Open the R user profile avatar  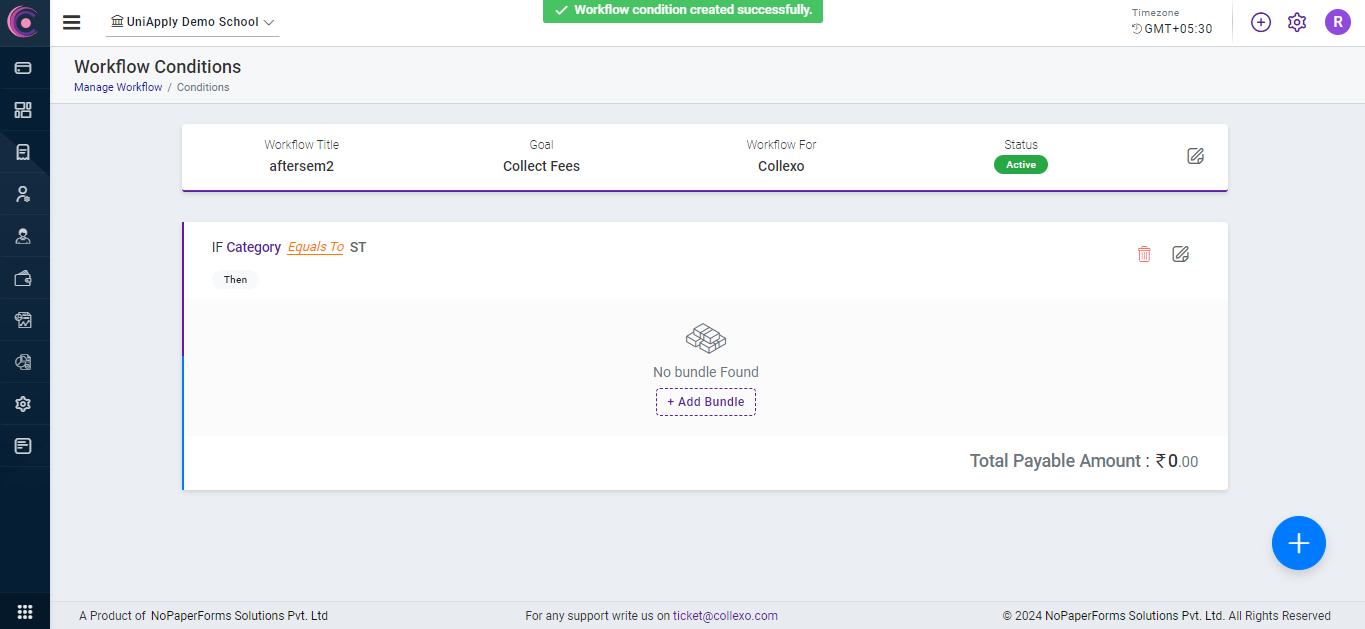1337,22
